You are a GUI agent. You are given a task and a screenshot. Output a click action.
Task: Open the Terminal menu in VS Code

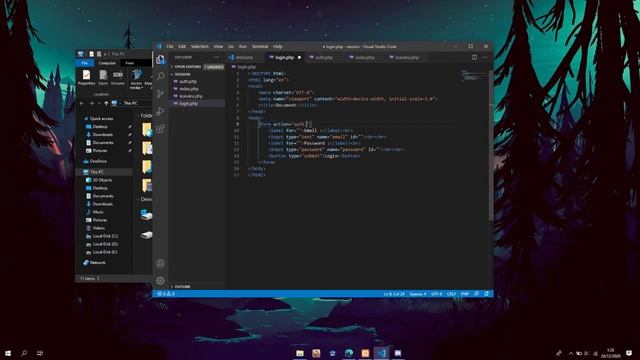(260, 47)
